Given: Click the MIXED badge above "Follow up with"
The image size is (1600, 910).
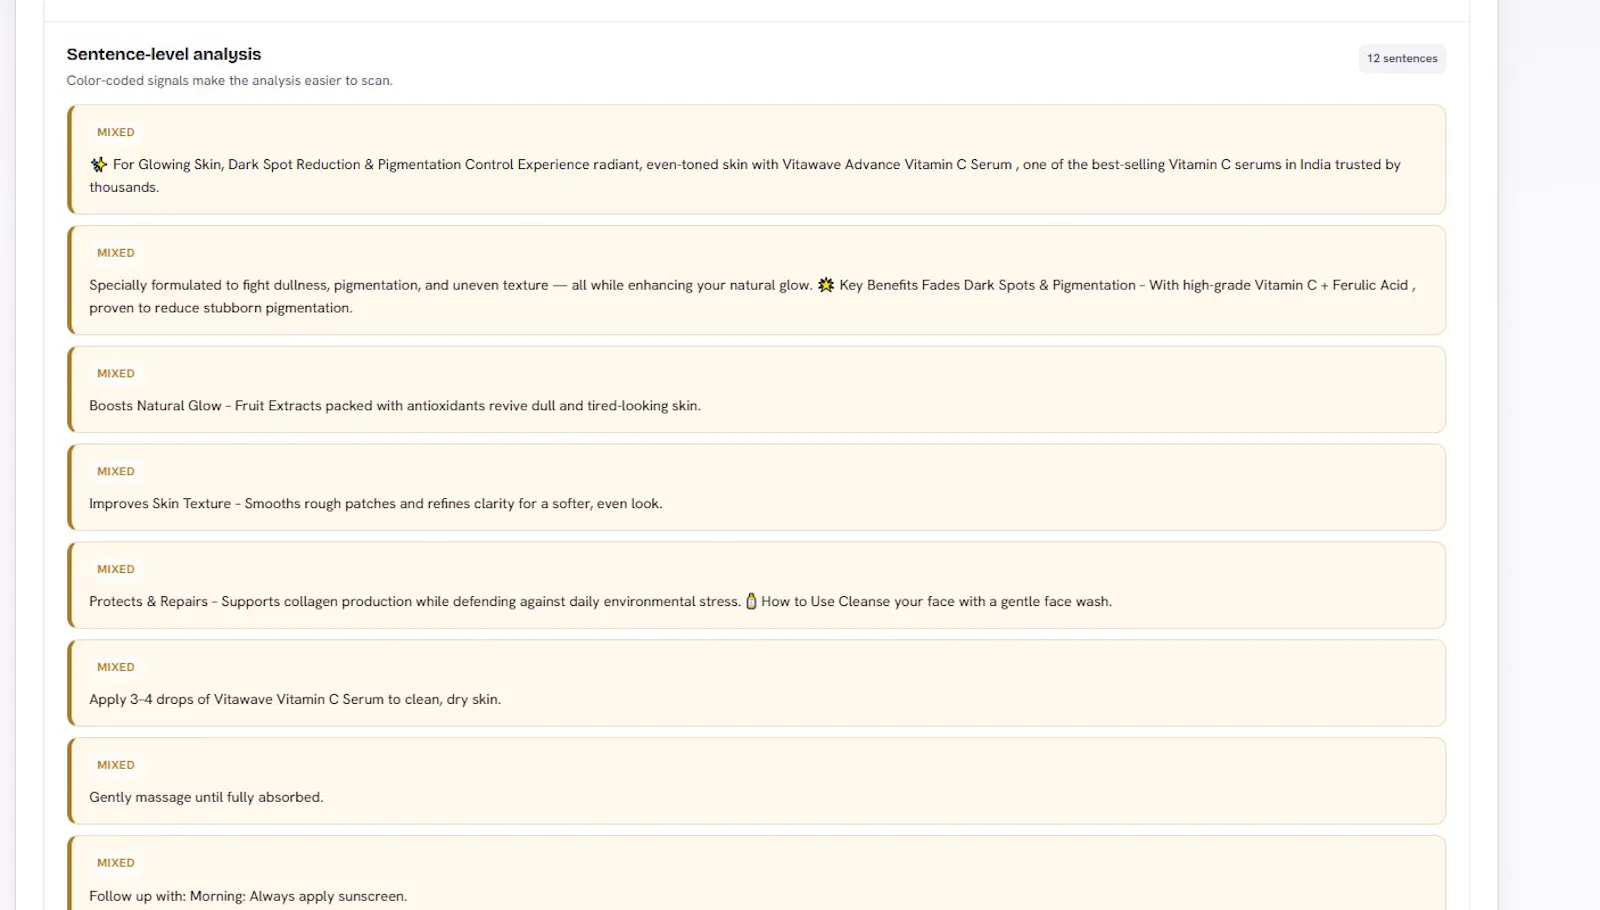Looking at the screenshot, I should [x=116, y=863].
